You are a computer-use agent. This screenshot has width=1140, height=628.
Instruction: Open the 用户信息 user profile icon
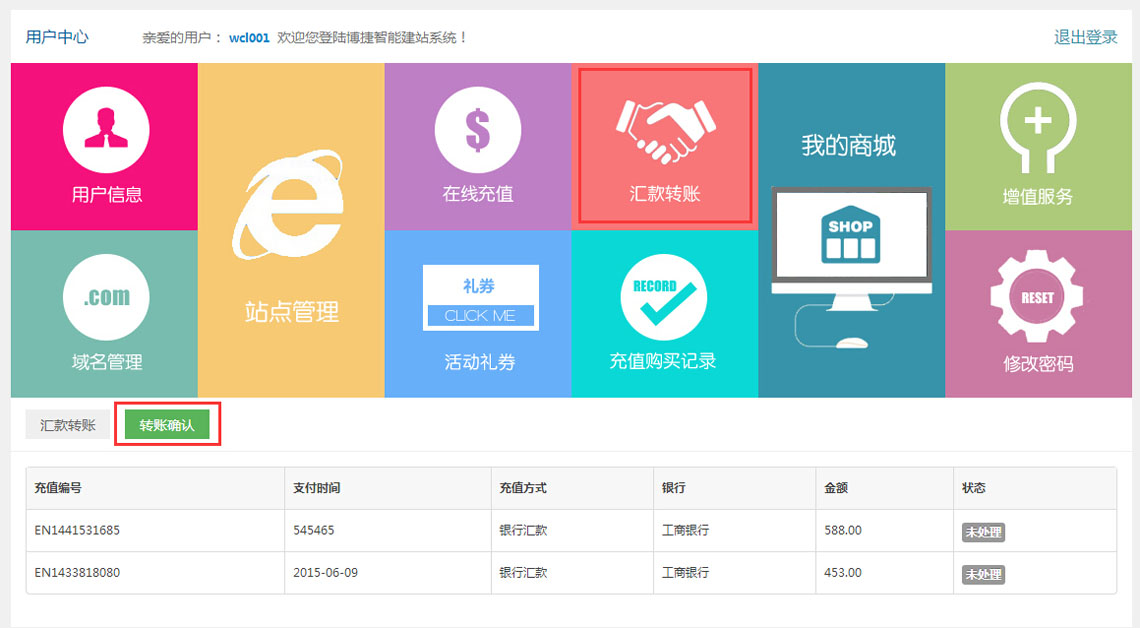click(106, 130)
